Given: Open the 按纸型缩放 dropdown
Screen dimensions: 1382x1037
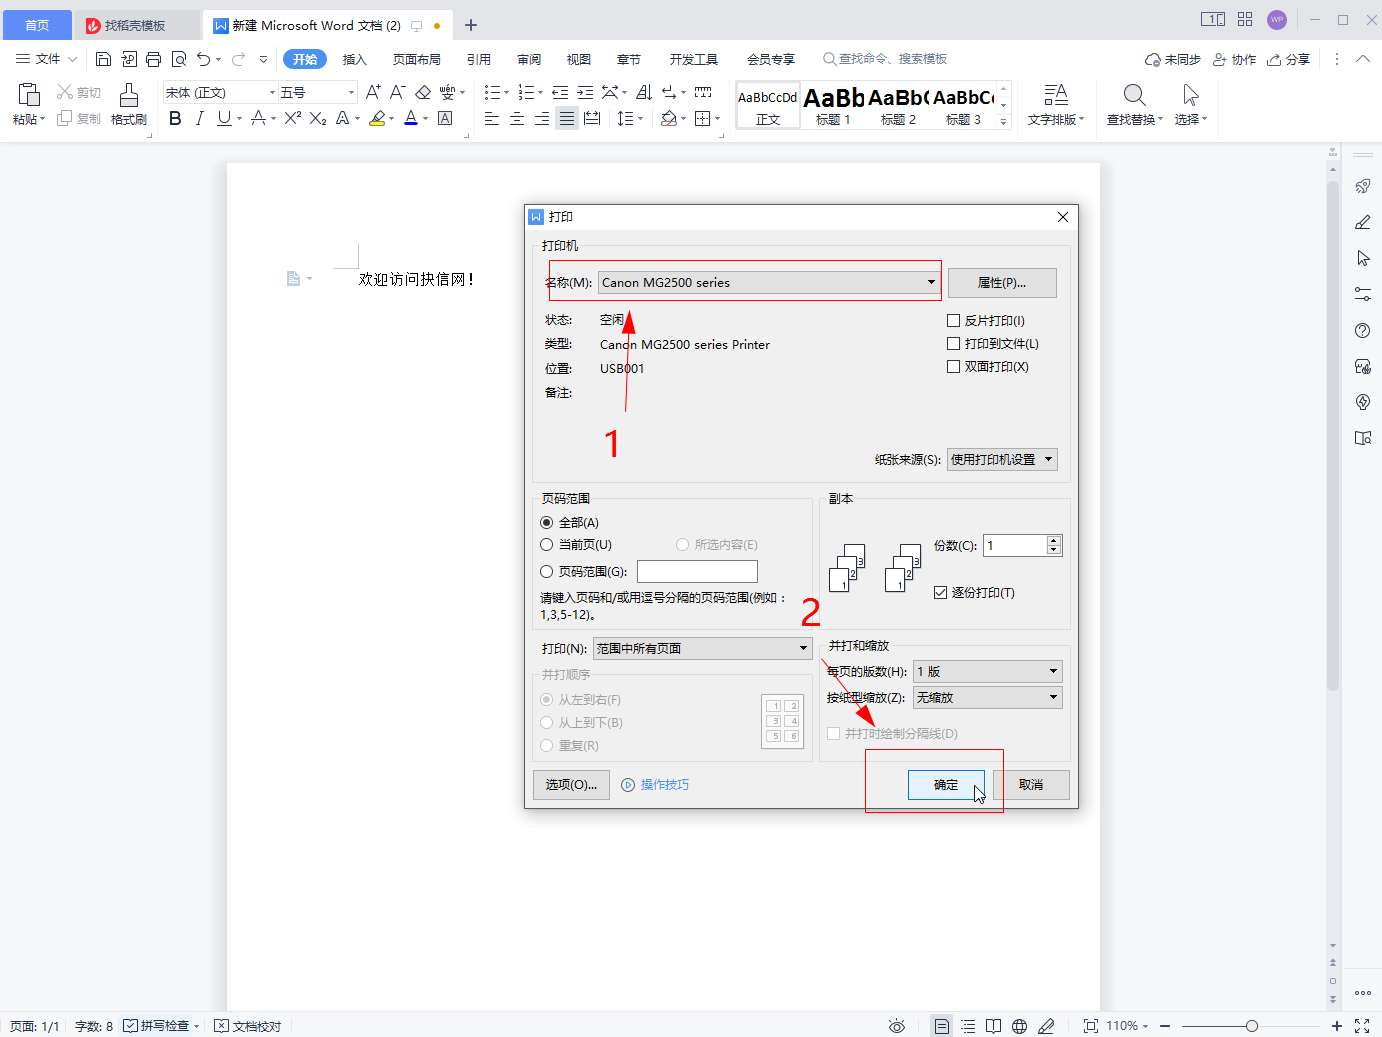Looking at the screenshot, I should (x=987, y=698).
